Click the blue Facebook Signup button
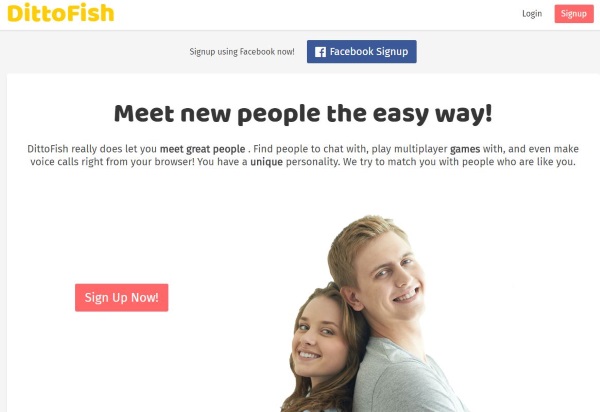This screenshot has height=412, width=600. [362, 52]
